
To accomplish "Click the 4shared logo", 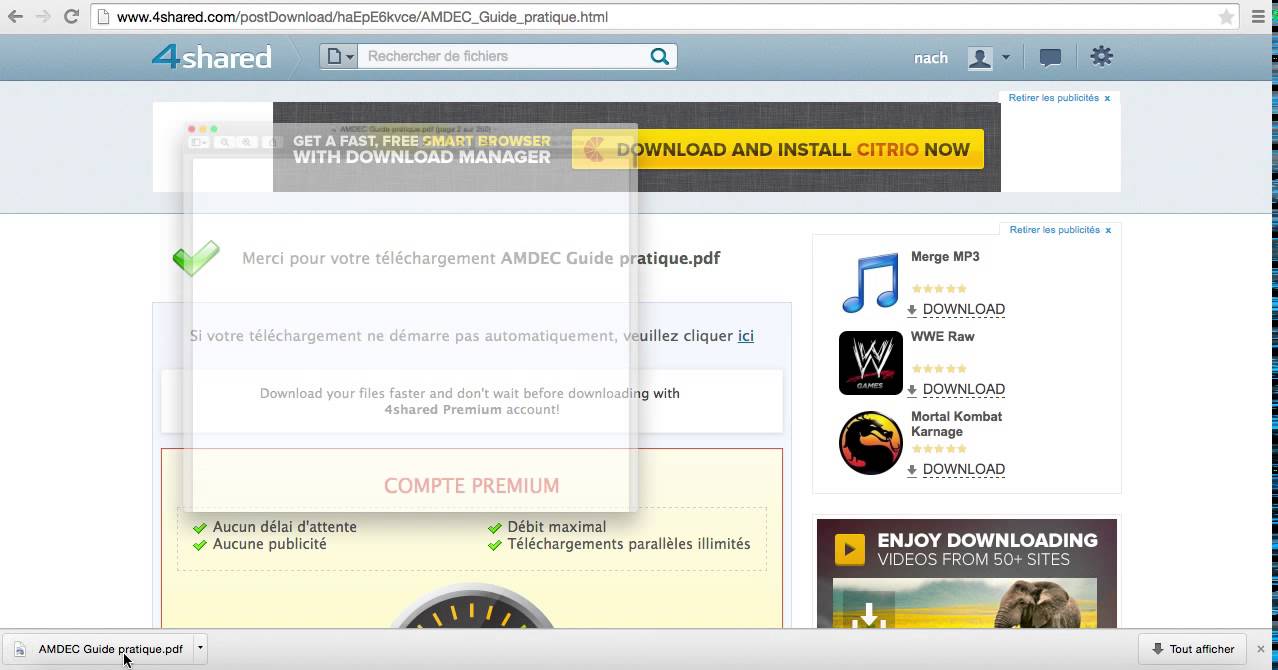I will pos(211,57).
